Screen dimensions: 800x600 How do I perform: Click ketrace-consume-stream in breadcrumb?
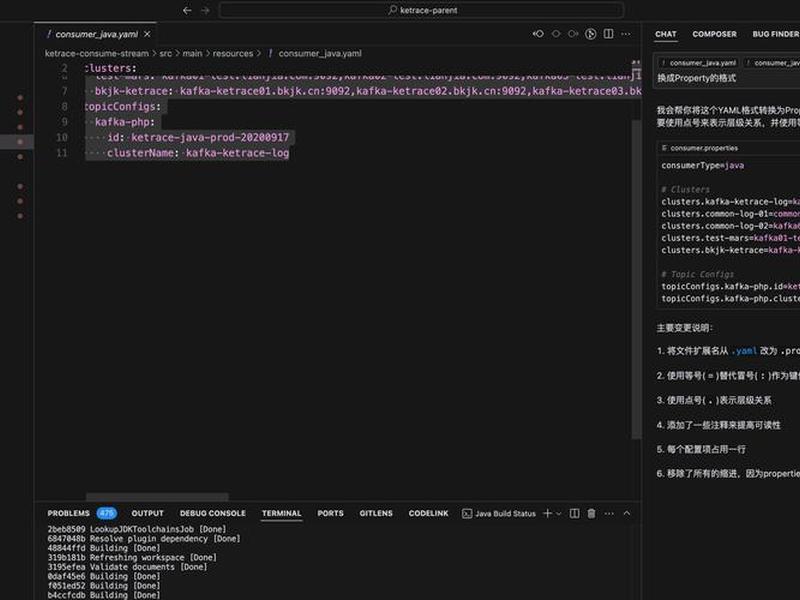click(x=96, y=54)
